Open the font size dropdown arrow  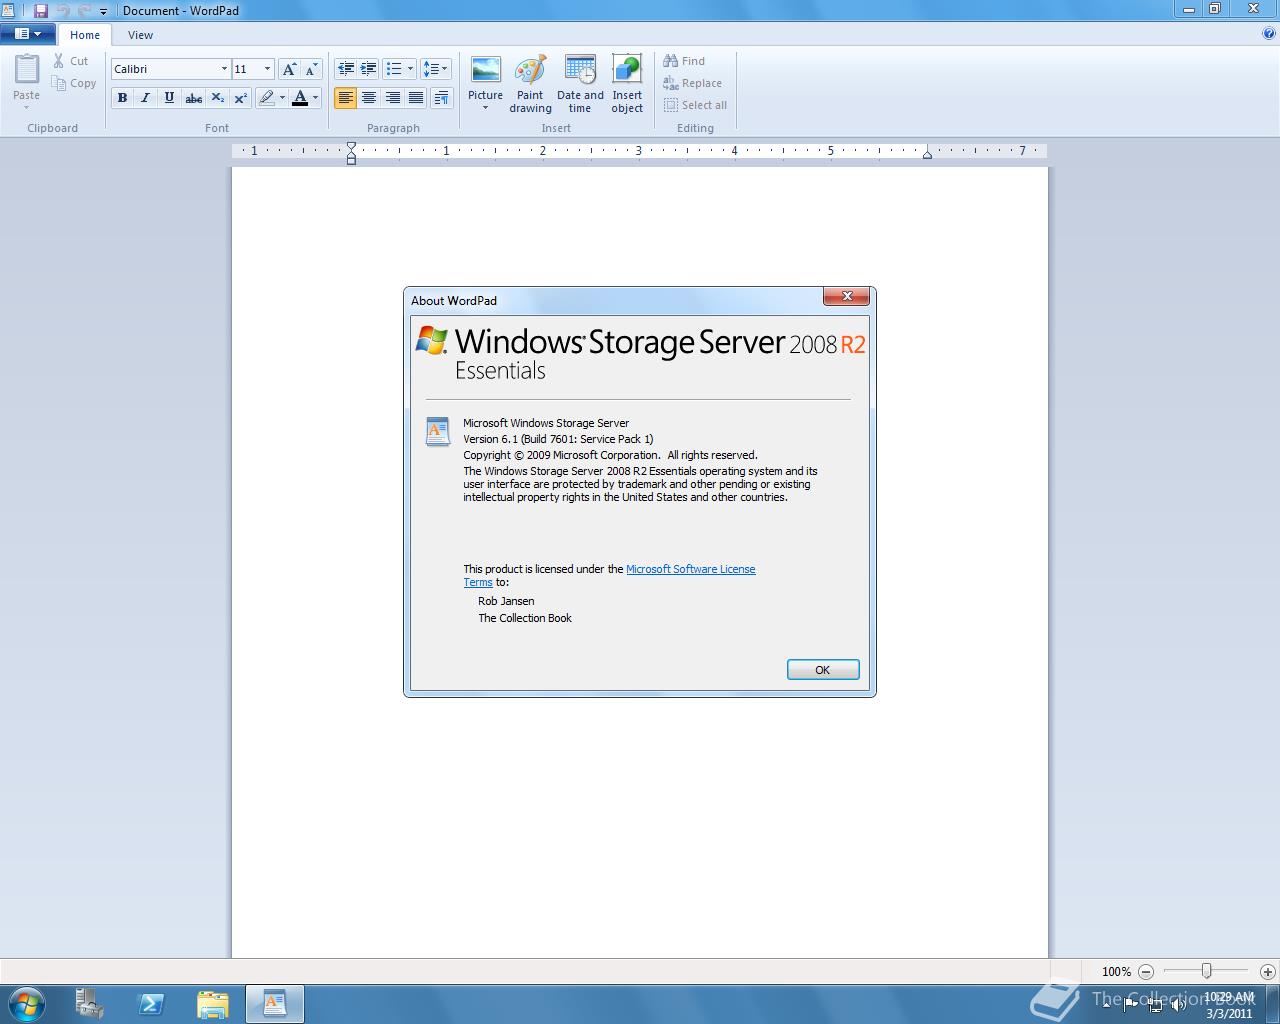click(x=267, y=69)
